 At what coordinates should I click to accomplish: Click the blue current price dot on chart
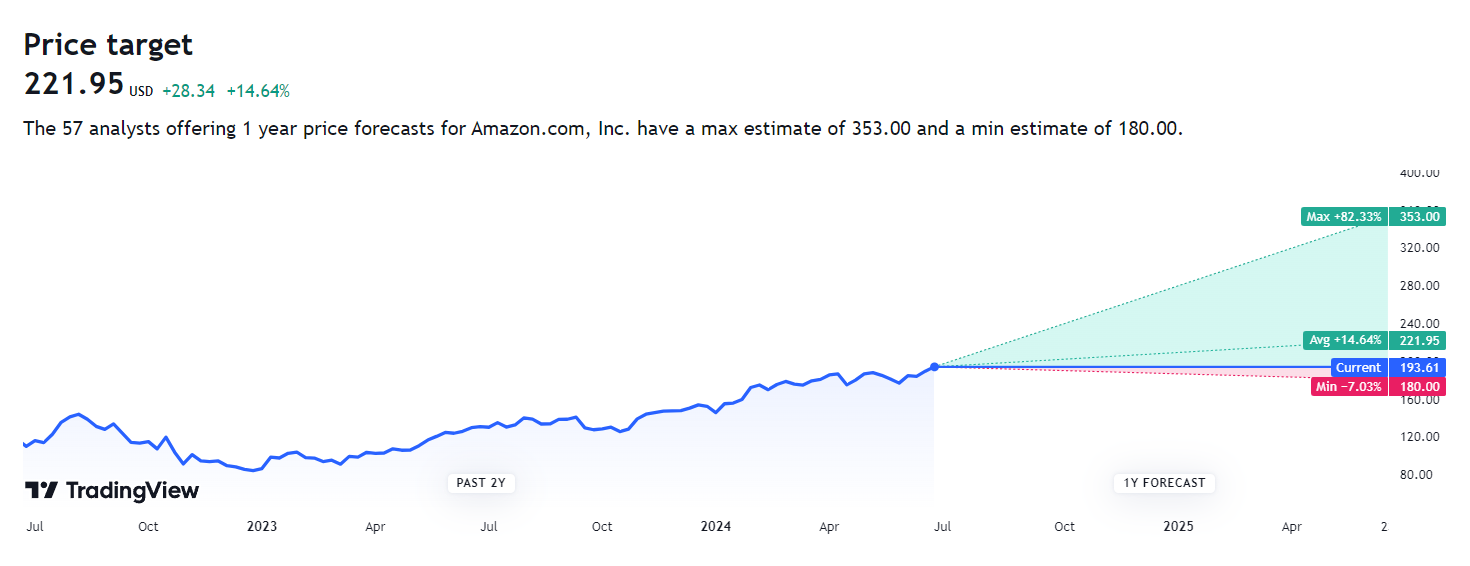934,367
